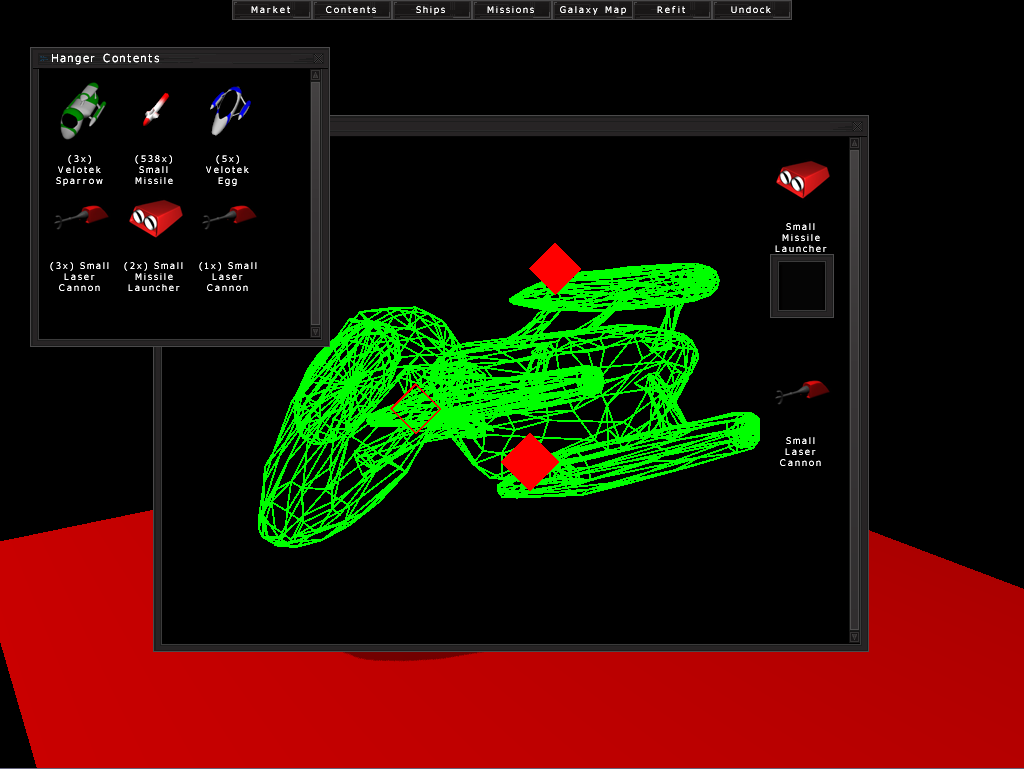This screenshot has height=769, width=1024.
Task: Open the Galaxy Map
Action: tap(593, 10)
